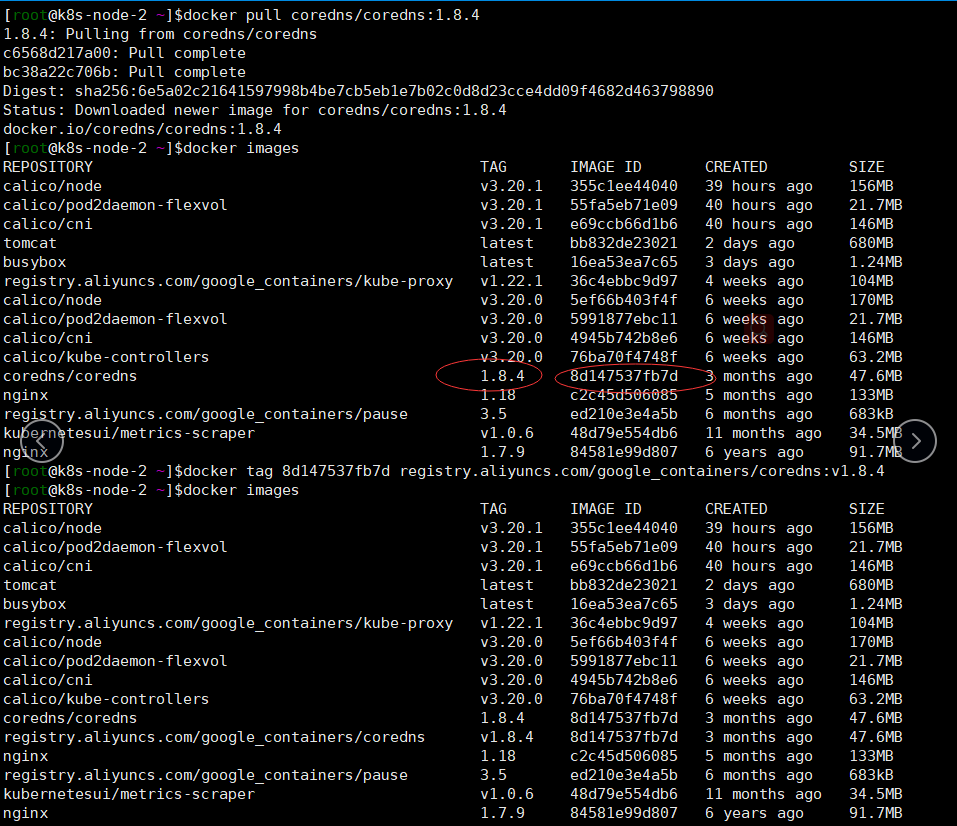Click circled ID 8d147537fb7d in first listing
Screen dimensions: 957x826
click(x=624, y=375)
